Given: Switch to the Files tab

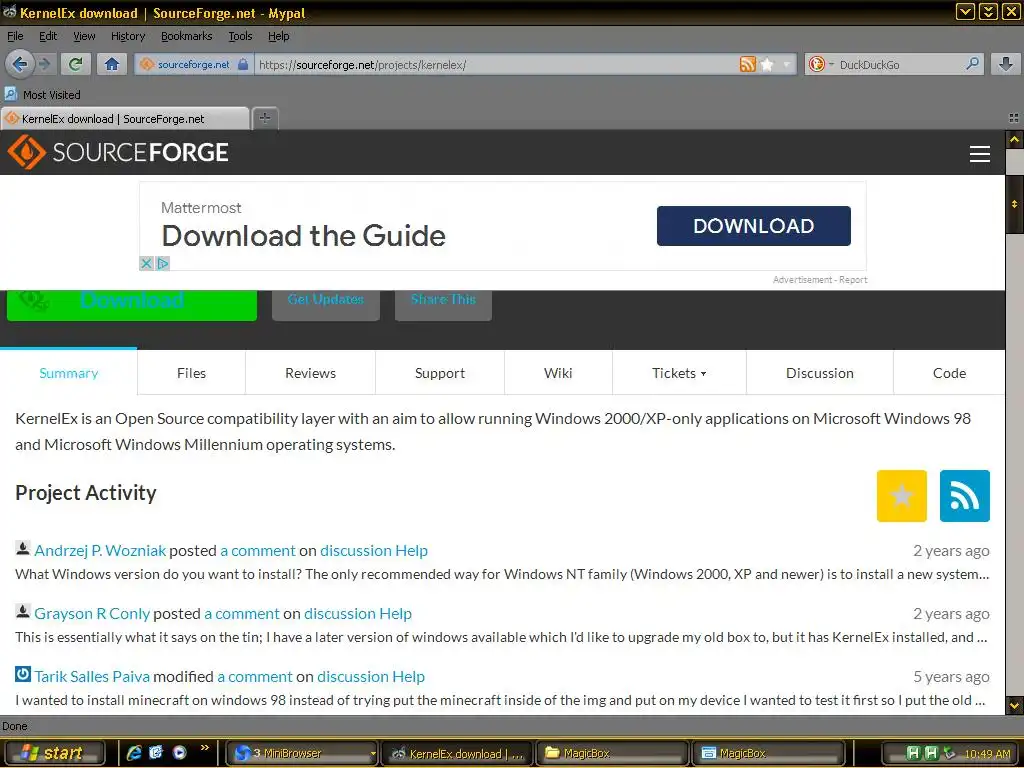Looking at the screenshot, I should point(191,373).
